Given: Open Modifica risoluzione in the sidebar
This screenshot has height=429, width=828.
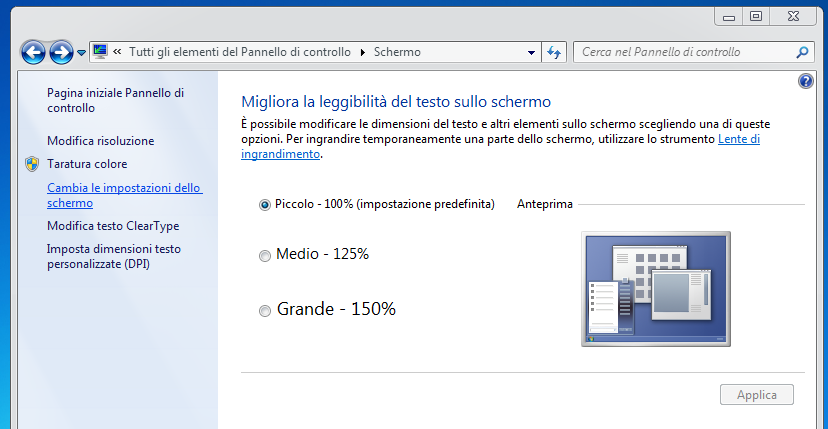Looking at the screenshot, I should coord(100,141).
